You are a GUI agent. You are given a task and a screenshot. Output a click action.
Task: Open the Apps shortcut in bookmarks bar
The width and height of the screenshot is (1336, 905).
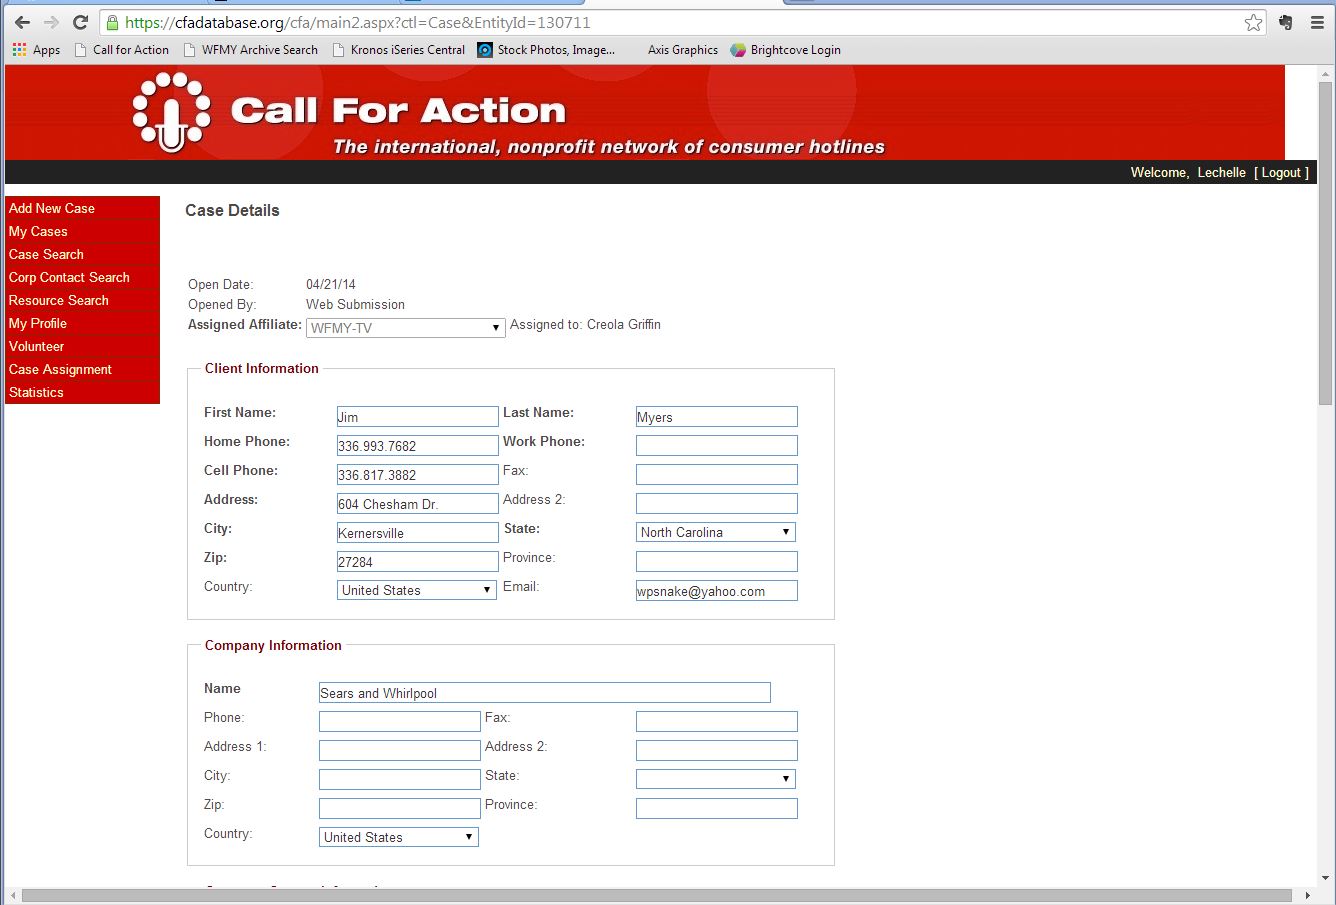(36, 50)
